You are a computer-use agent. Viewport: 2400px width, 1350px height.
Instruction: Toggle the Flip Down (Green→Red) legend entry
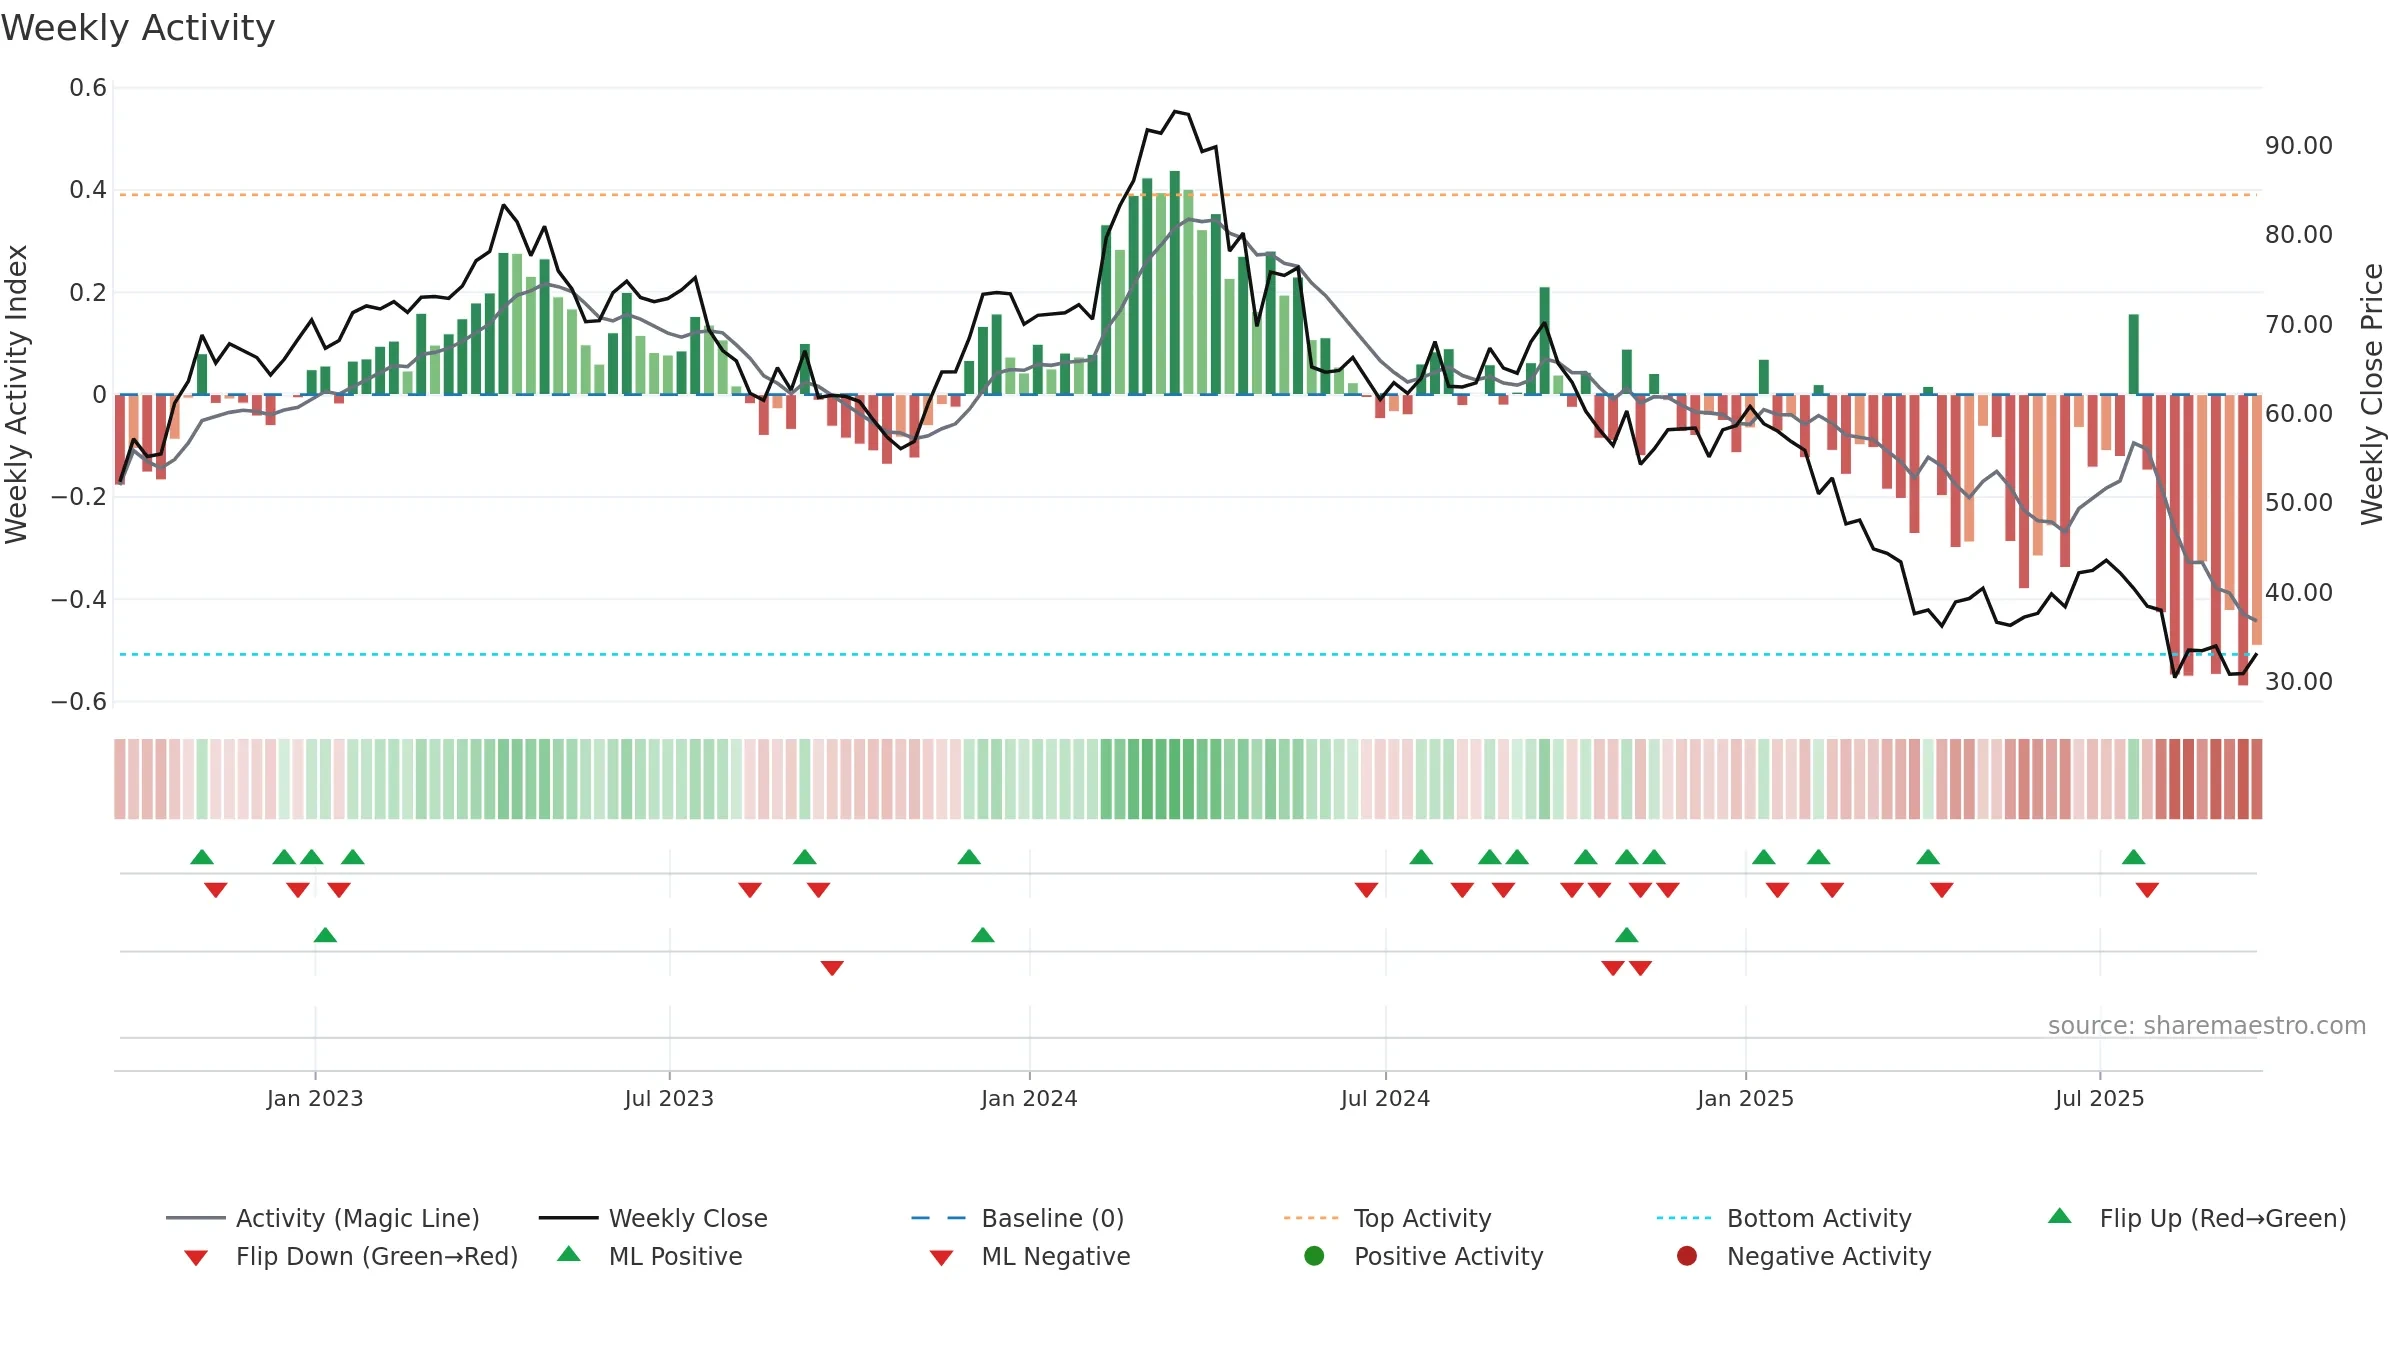[351, 1256]
